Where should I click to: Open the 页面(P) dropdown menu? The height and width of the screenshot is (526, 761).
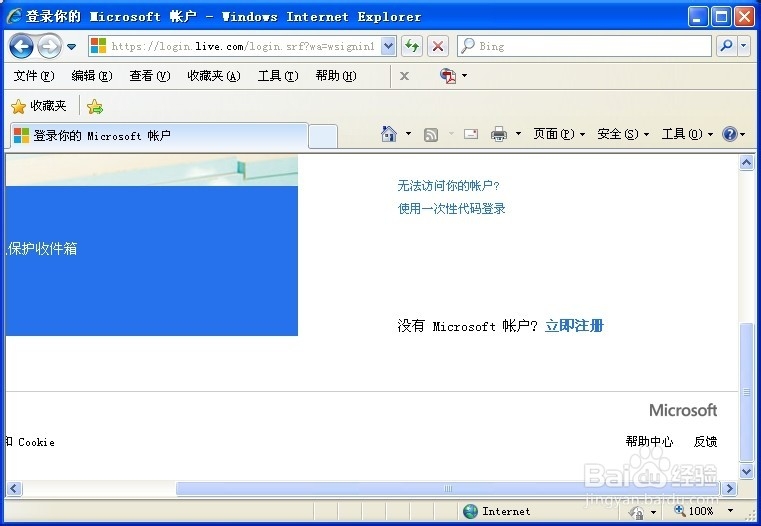click(x=559, y=134)
